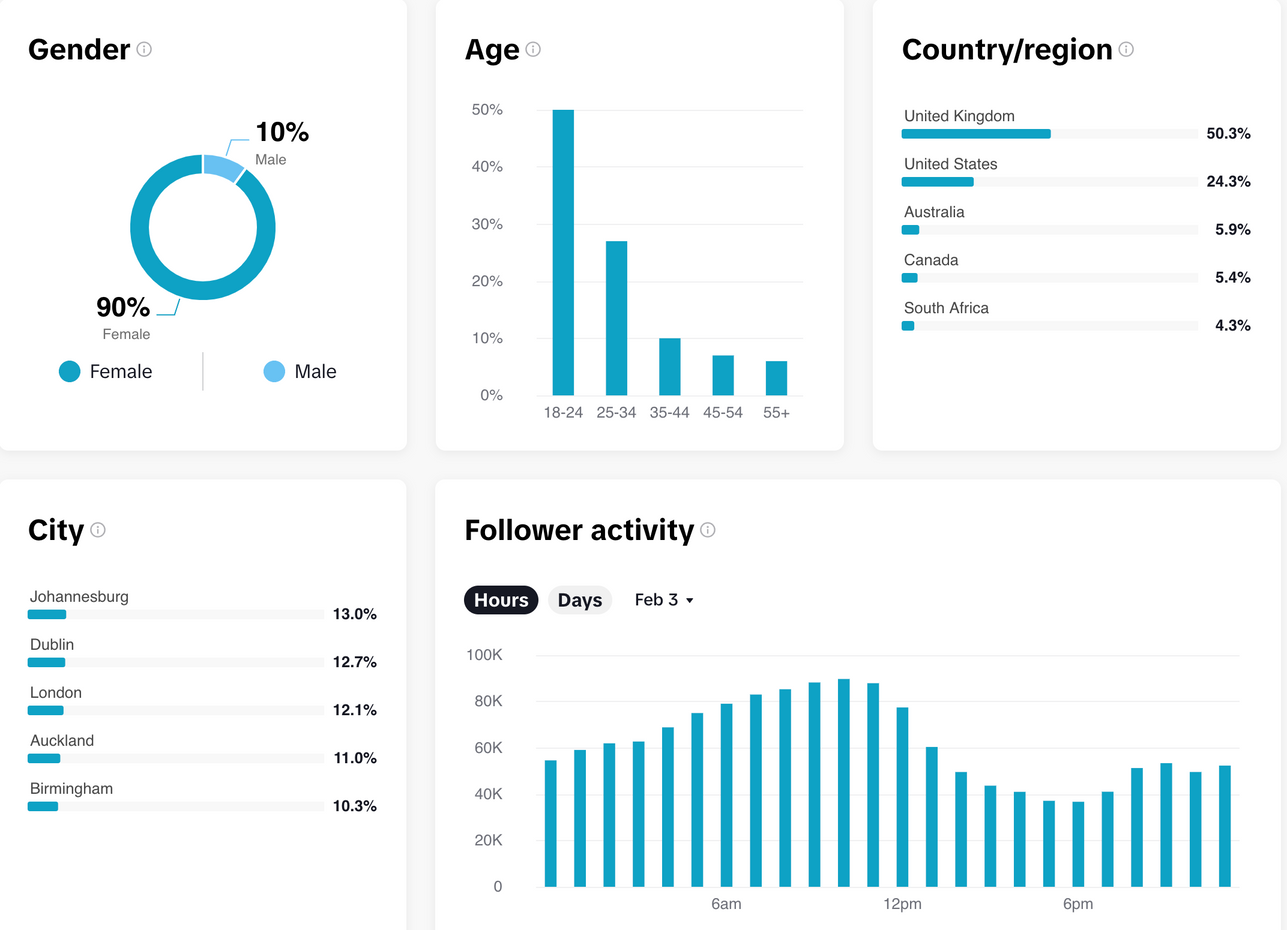Viewport: 1287px width, 930px height.
Task: Click the info icon beside City
Action: click(x=98, y=530)
